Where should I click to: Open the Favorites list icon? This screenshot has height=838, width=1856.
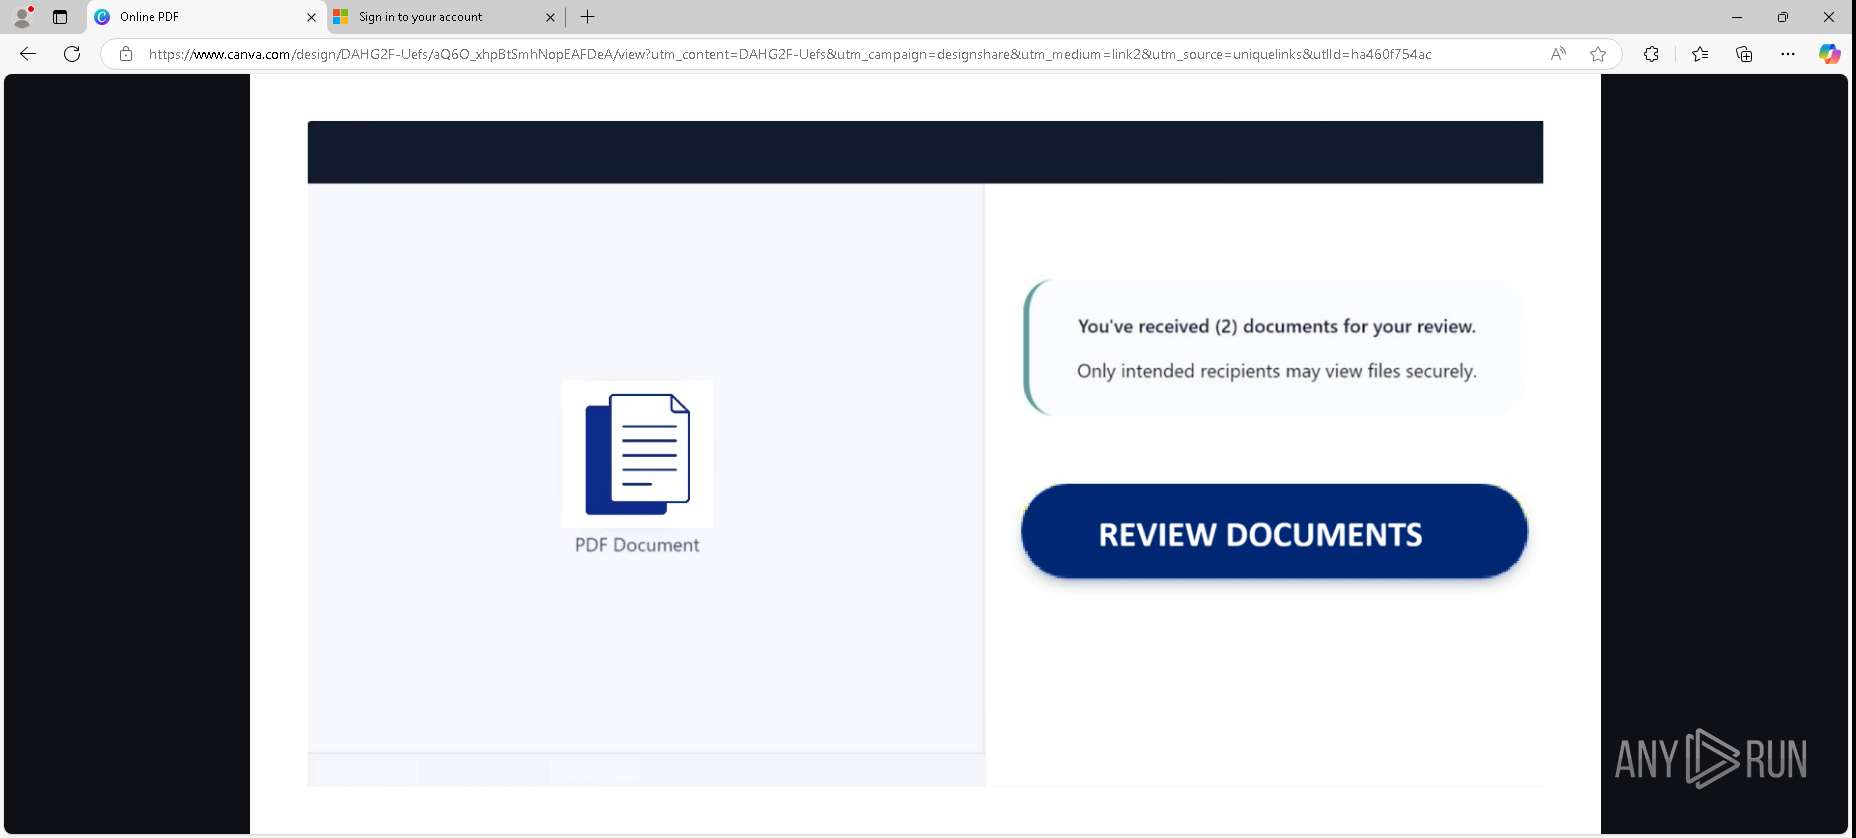1700,54
